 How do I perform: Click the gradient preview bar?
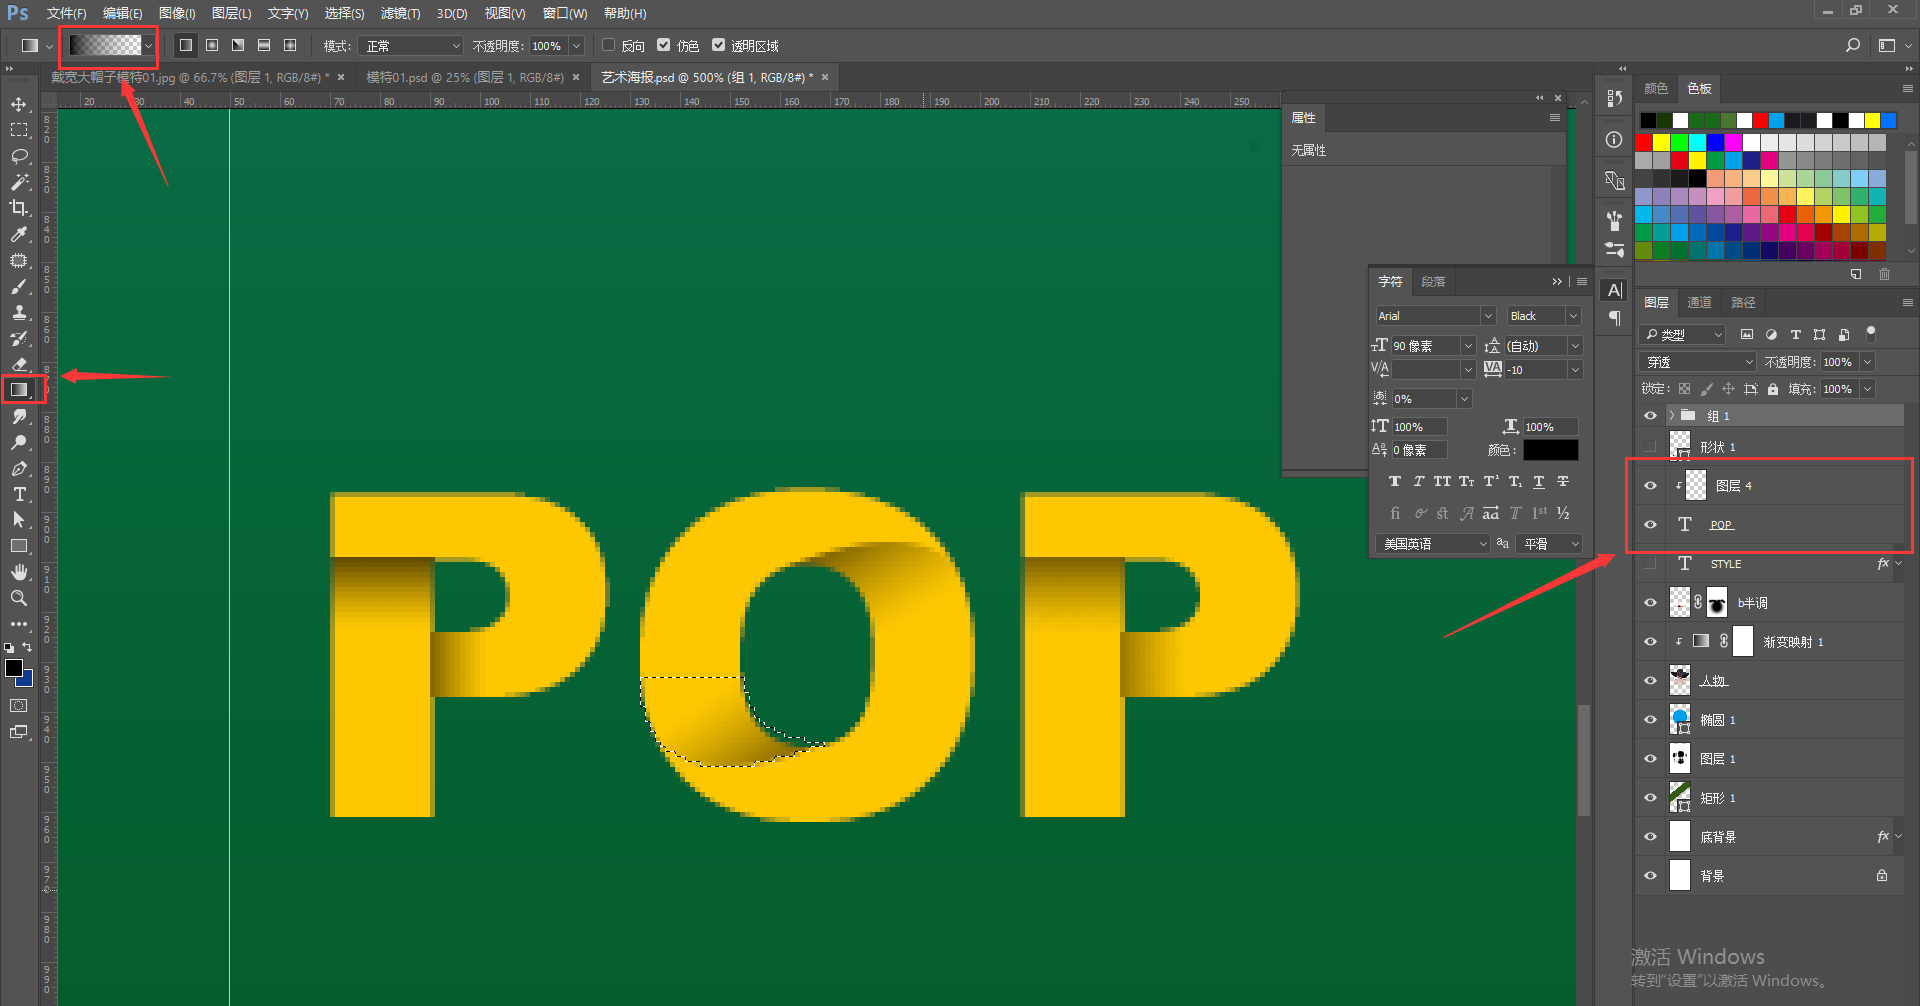pos(105,46)
